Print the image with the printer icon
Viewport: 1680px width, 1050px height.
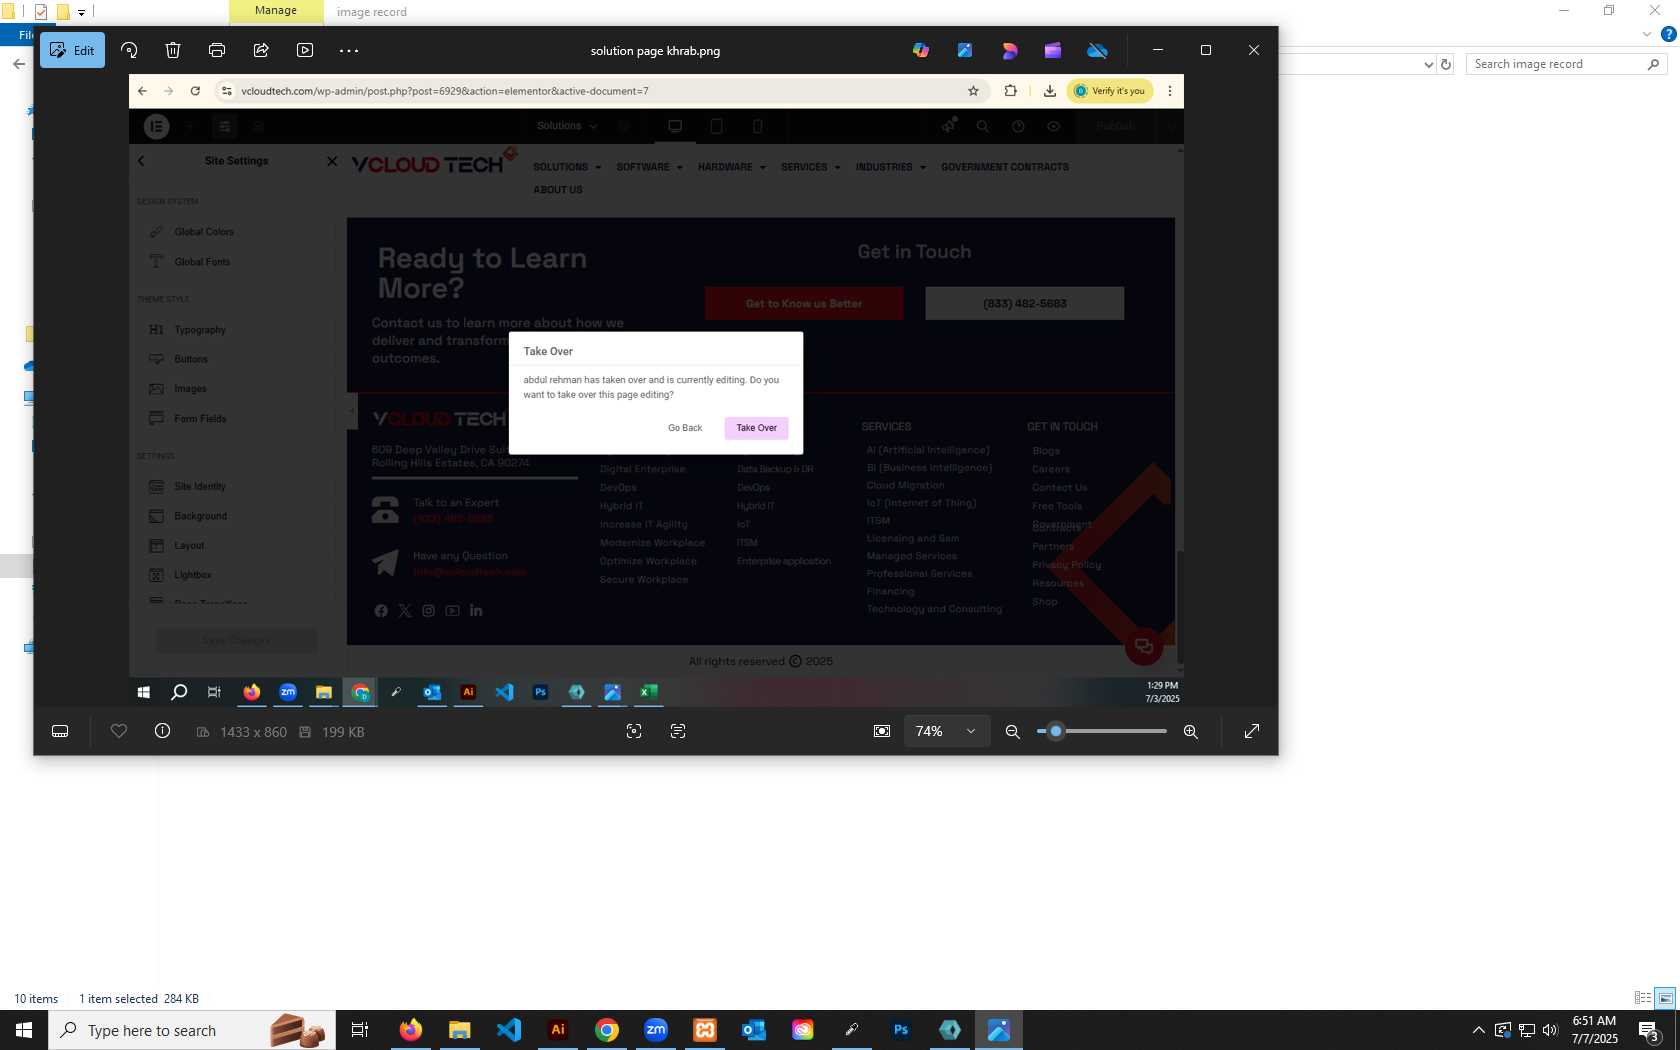pyautogui.click(x=217, y=50)
